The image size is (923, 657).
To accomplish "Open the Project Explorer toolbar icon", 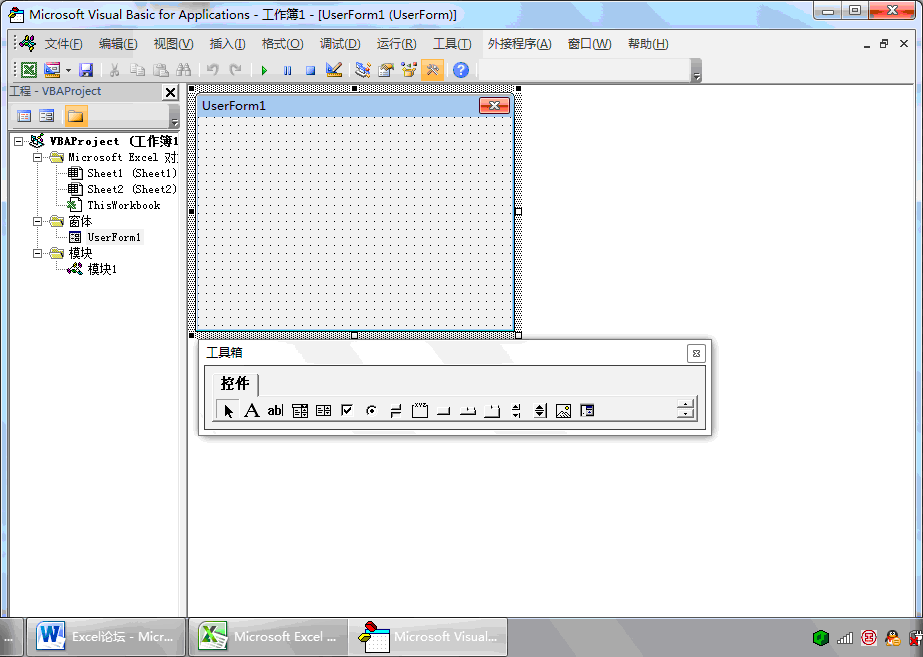I will point(363,70).
